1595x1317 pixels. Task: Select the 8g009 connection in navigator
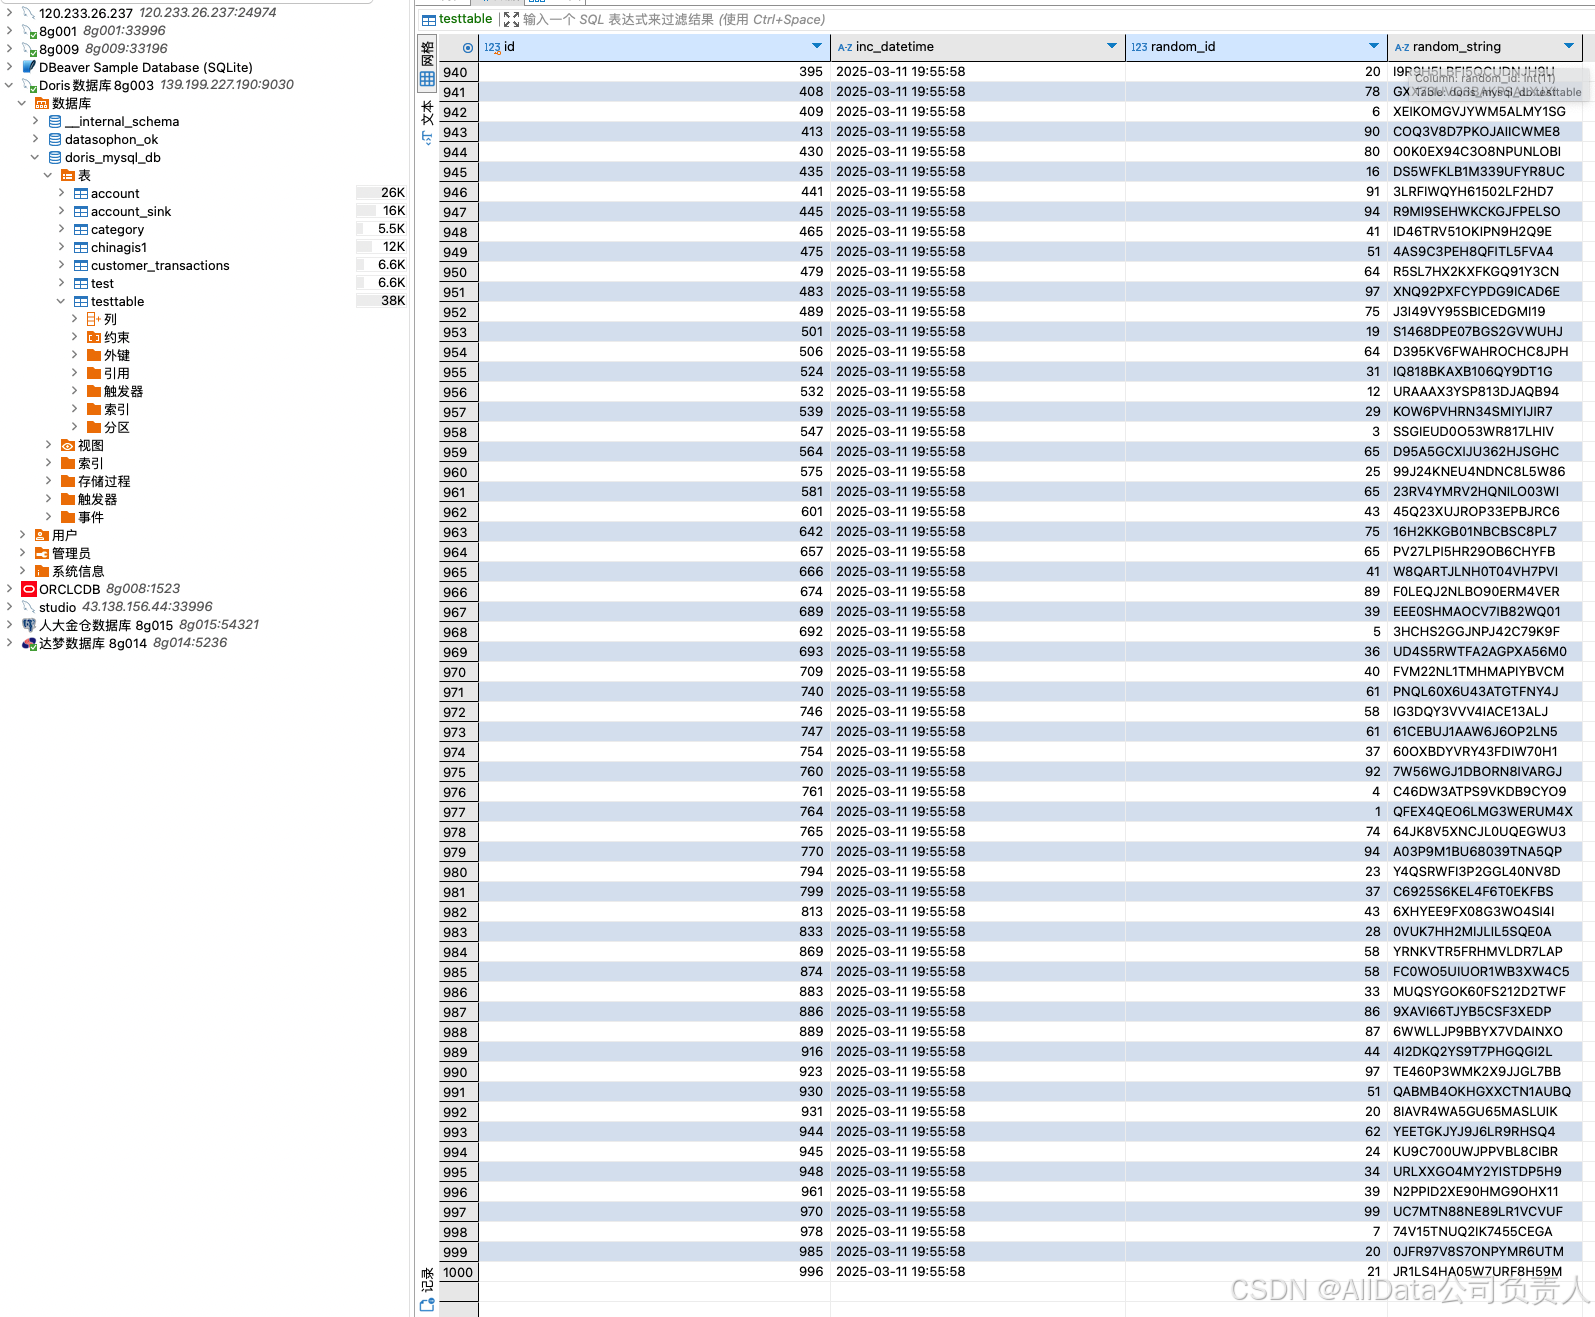tap(59, 50)
